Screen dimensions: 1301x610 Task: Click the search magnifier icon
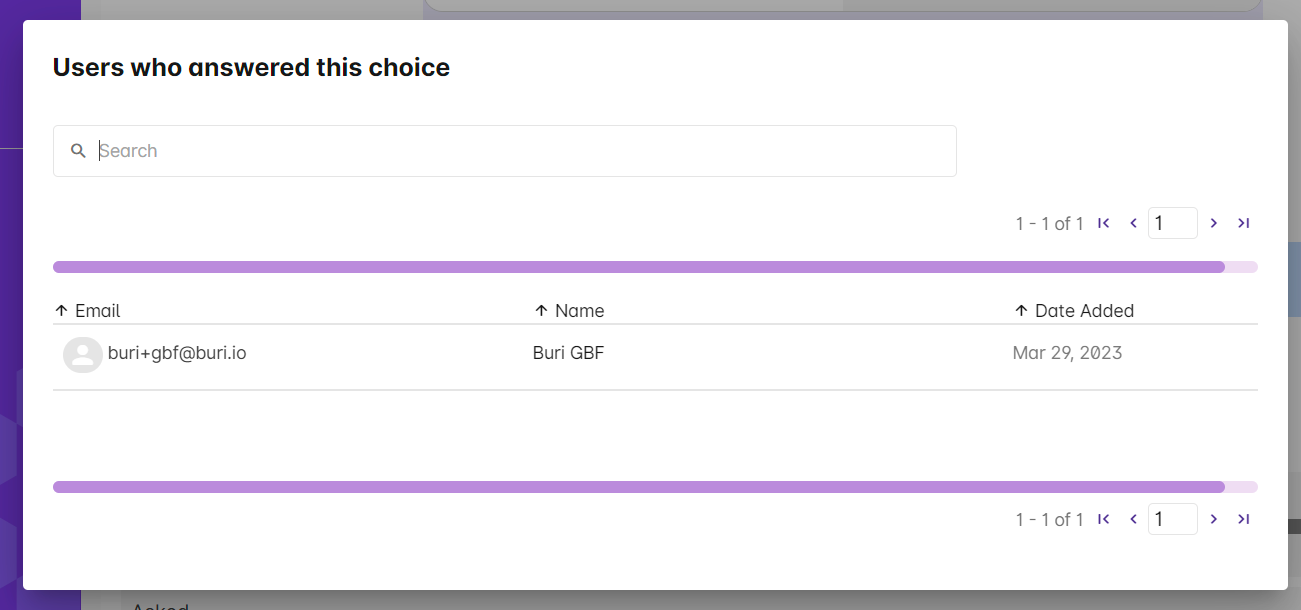pyautogui.click(x=78, y=151)
